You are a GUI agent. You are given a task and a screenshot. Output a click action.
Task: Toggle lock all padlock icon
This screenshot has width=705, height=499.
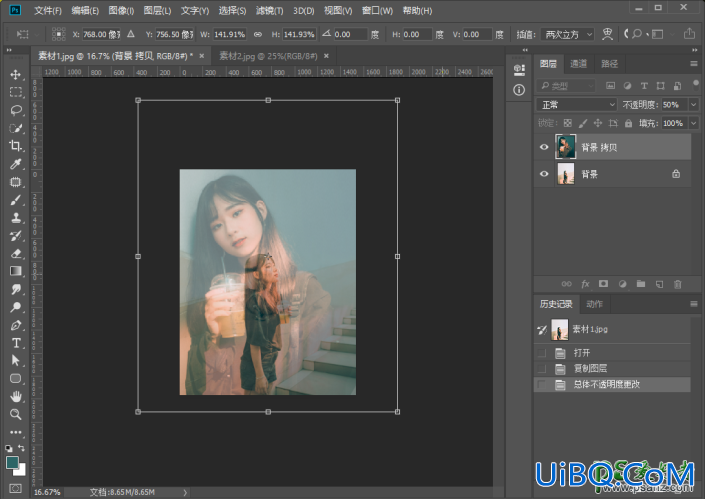[x=629, y=123]
